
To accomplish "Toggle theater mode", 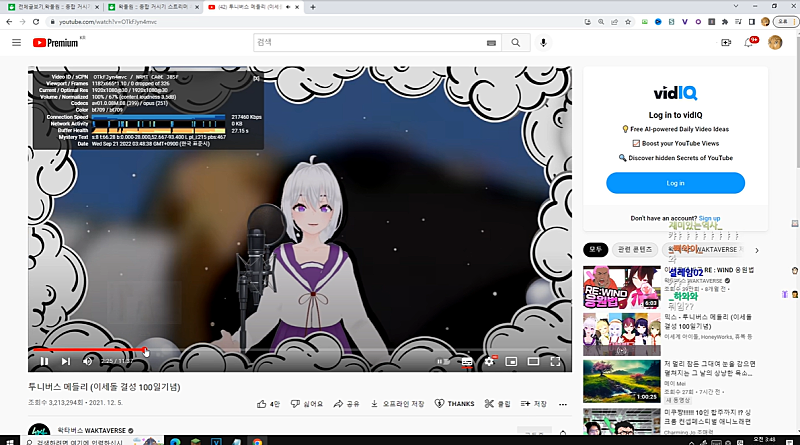I will tap(533, 361).
